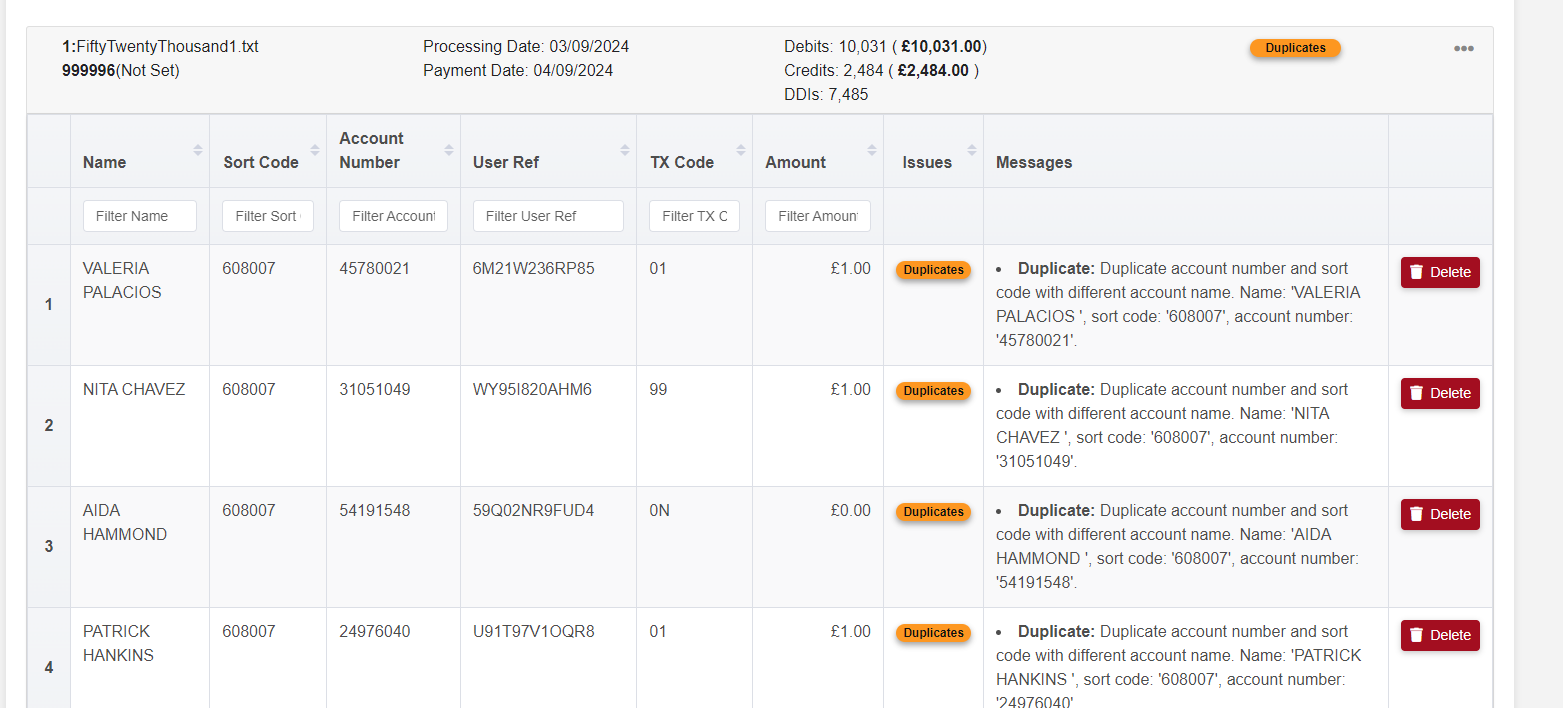The image size is (1563, 708).
Task: Sort by Issues column arrows
Action: [972, 150]
